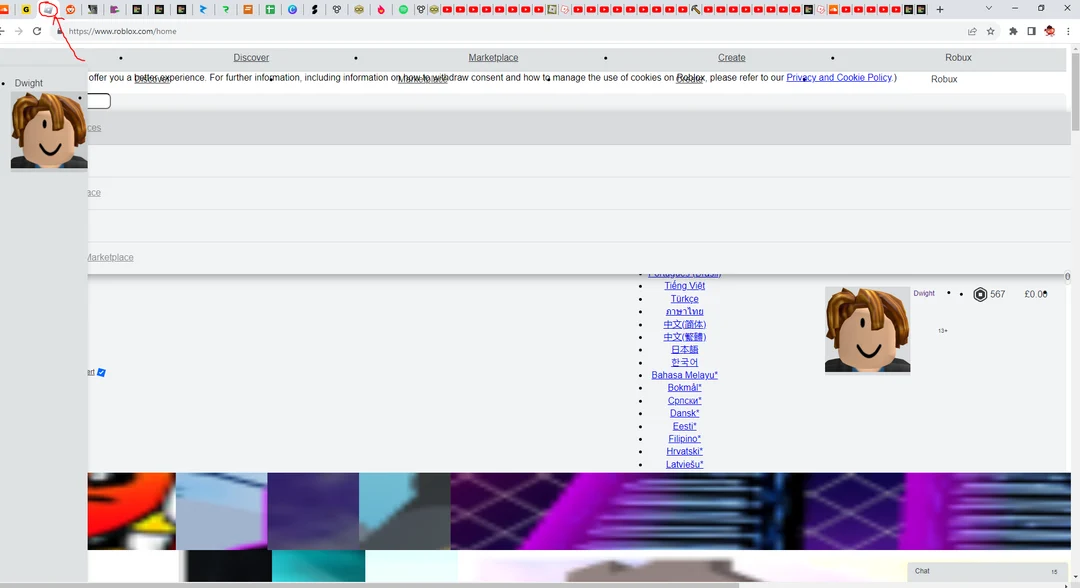Select the 日本語 language option
The image size is (1080, 588).
coord(684,349)
